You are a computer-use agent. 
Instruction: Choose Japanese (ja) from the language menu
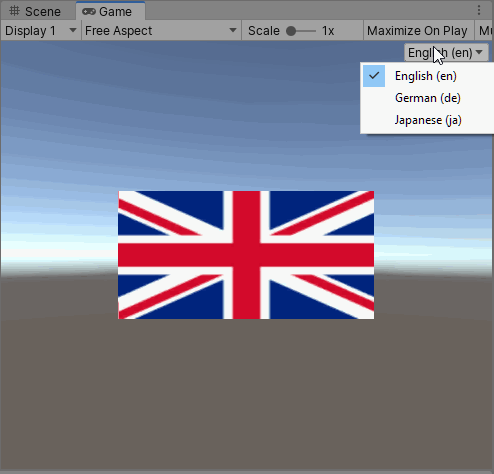(x=427, y=120)
